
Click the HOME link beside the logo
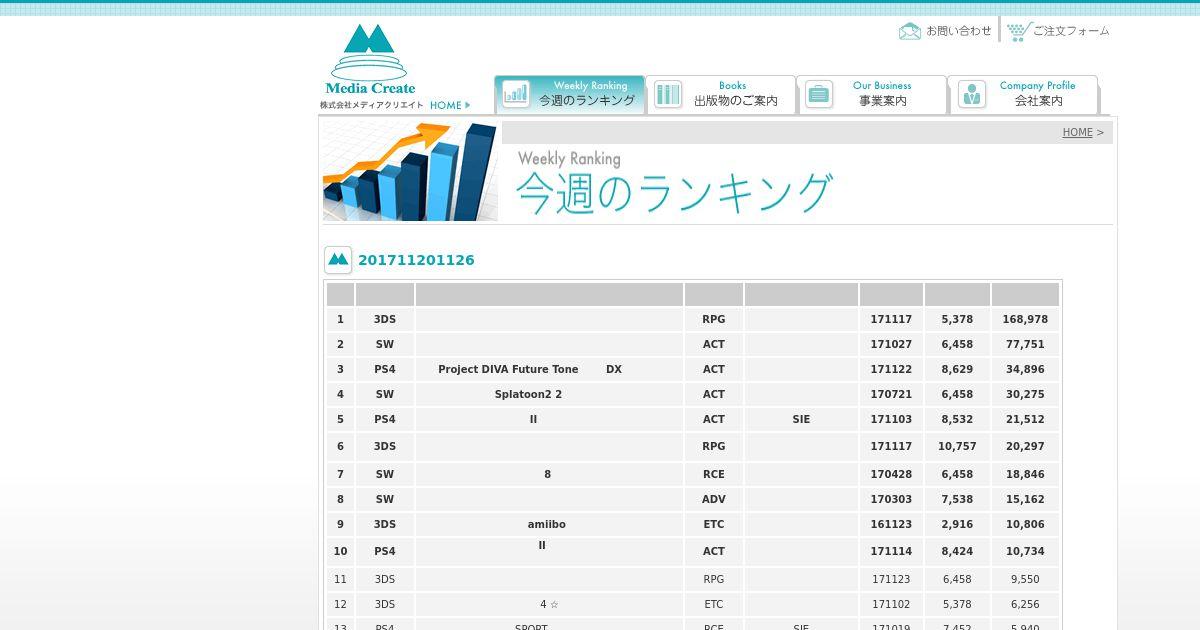coord(450,105)
